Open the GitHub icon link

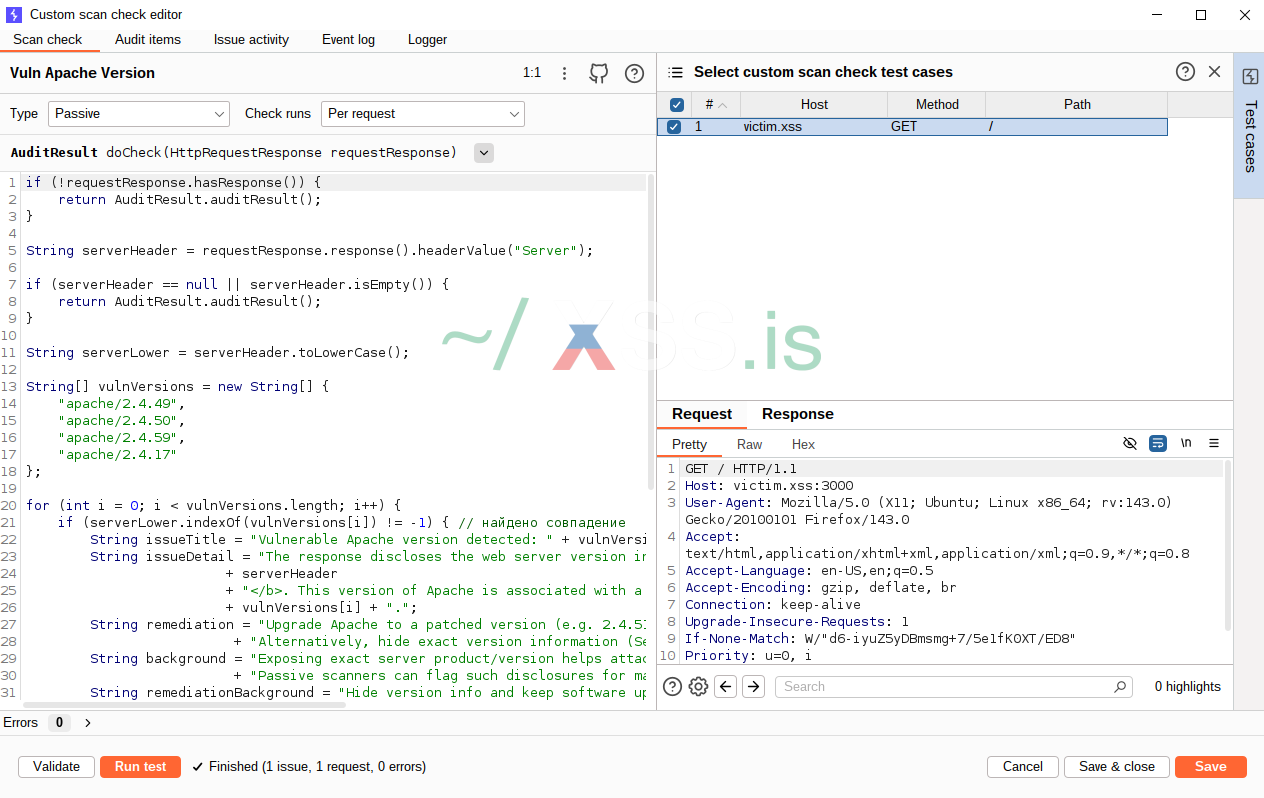click(x=598, y=73)
